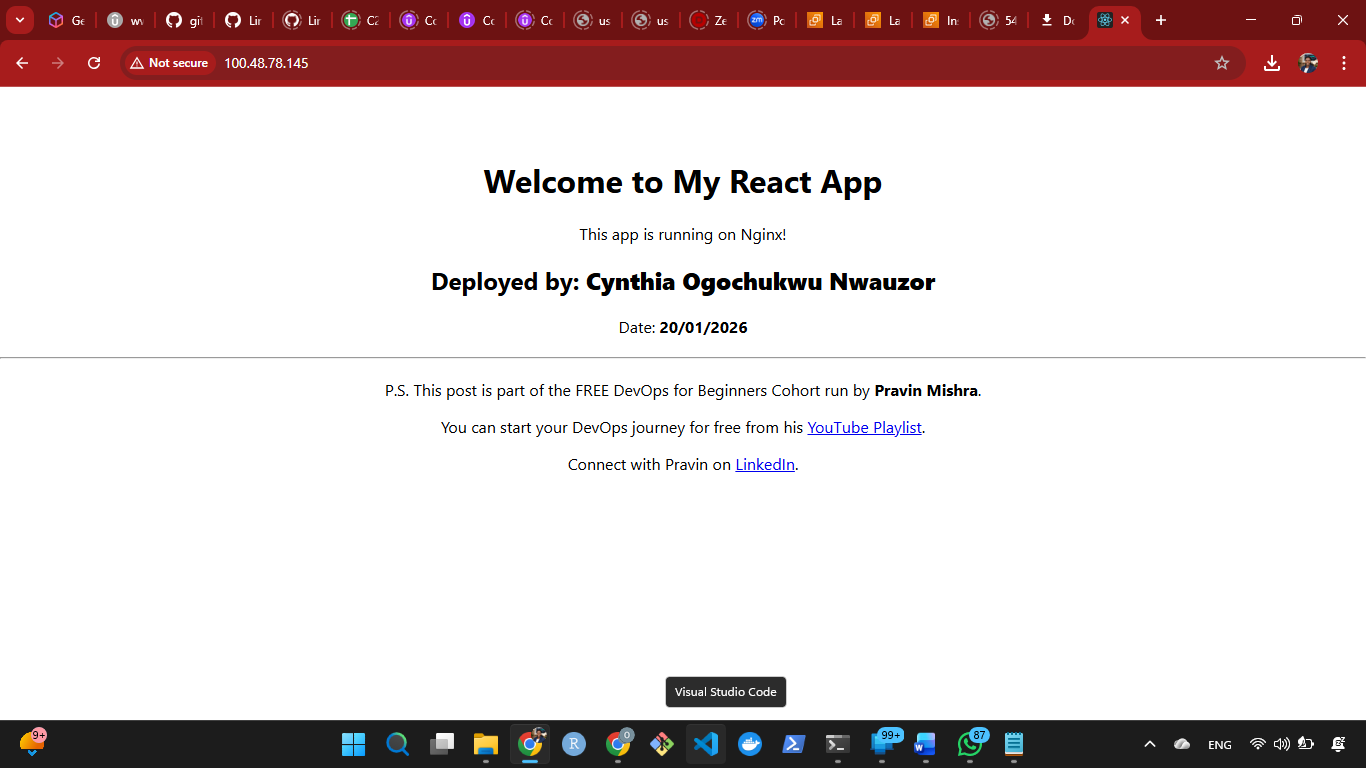
Task: Click the ENG language indicator
Action: coord(1220,745)
